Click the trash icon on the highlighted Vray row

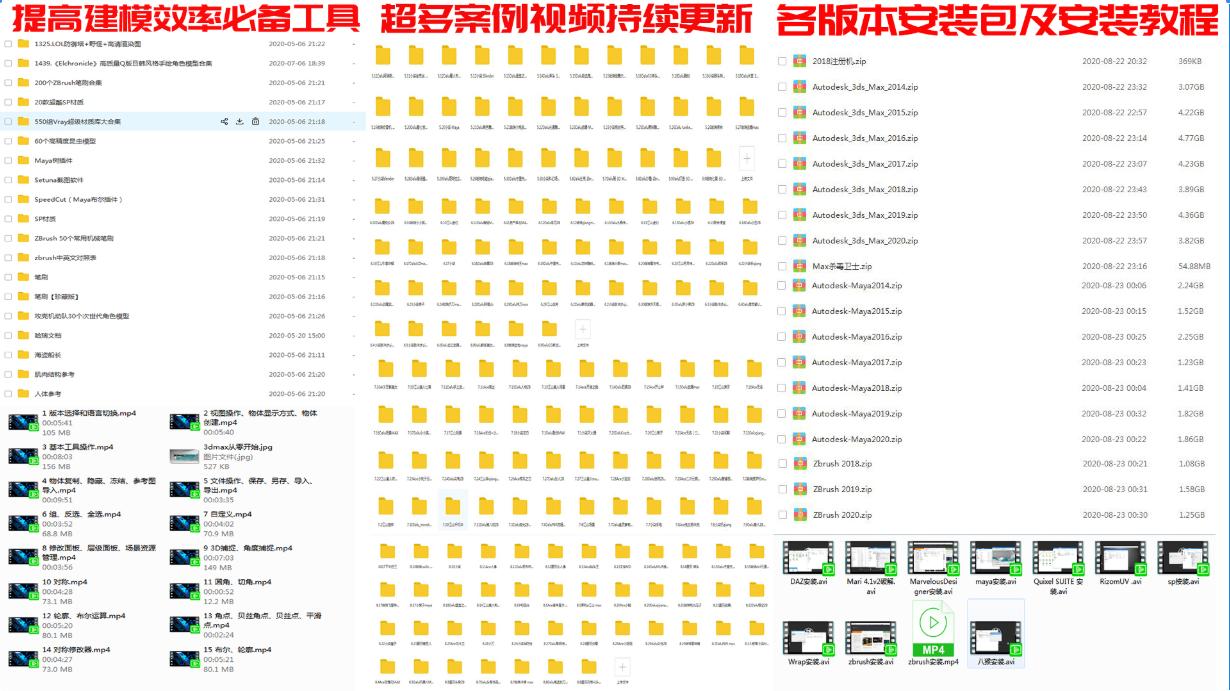coord(256,121)
